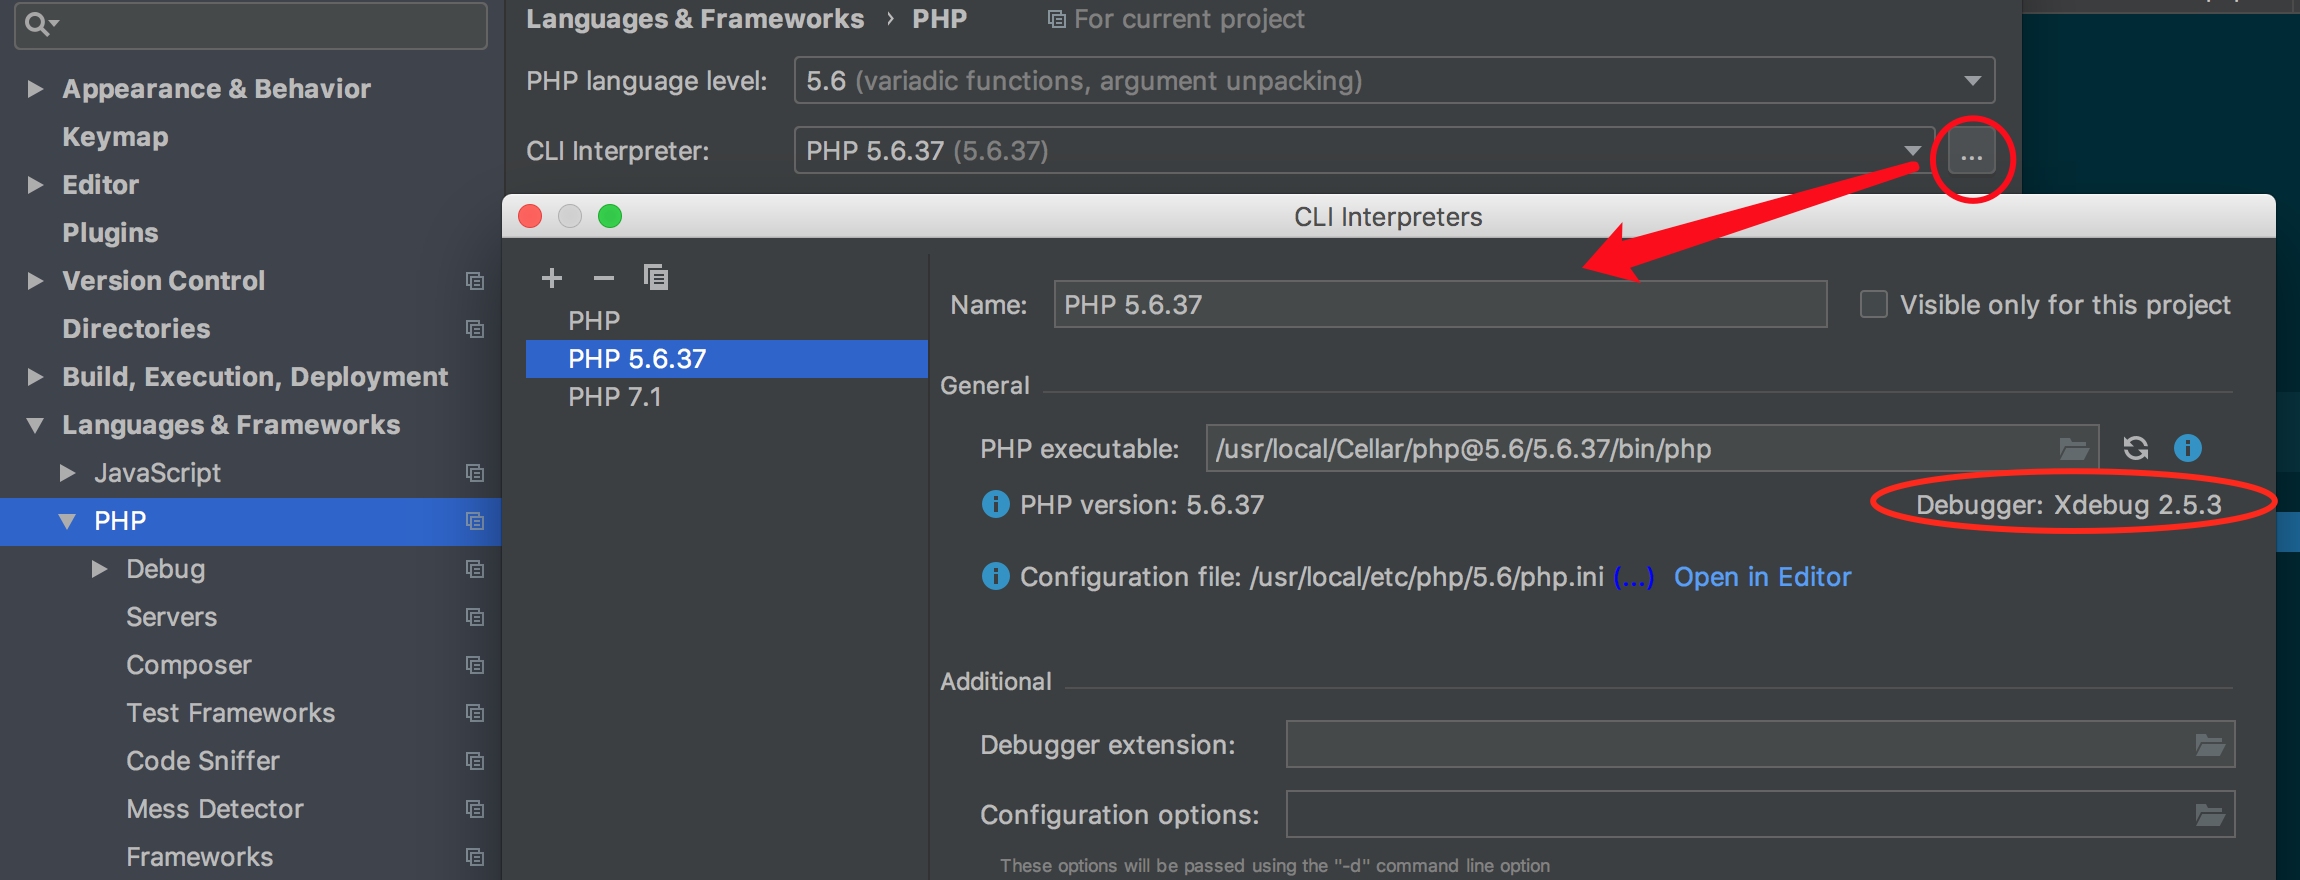Click the blue info icon beside refresh

[x=2187, y=448]
